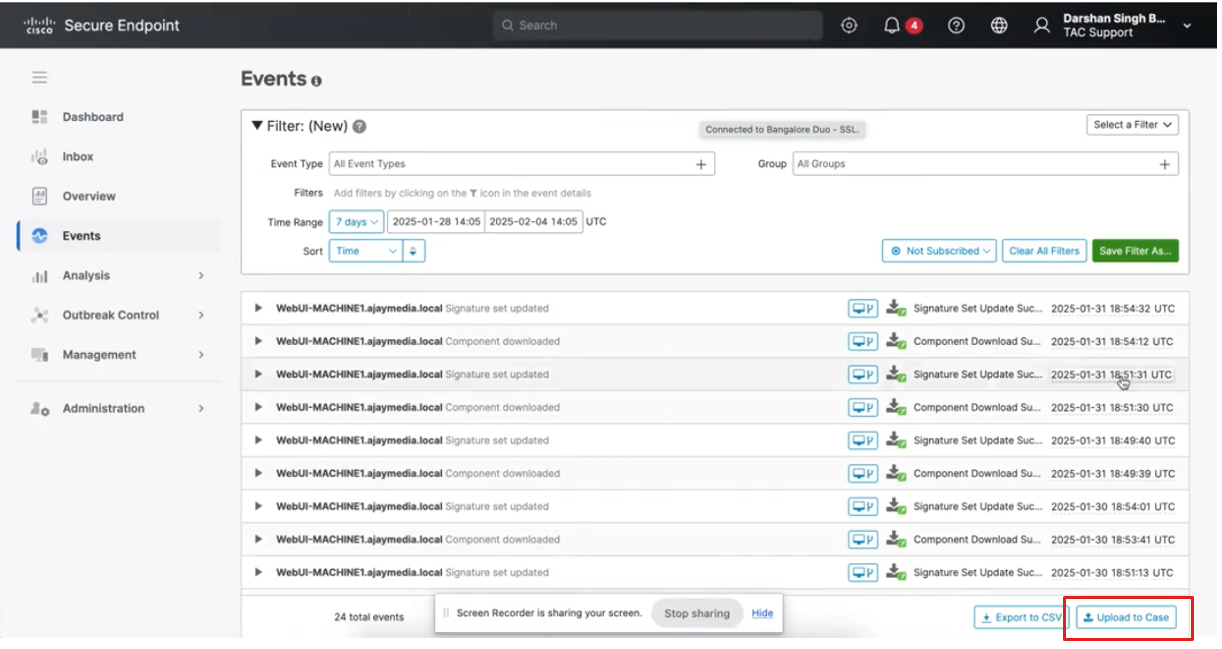
Task: Click Stop sharing in recorder bar
Action: pos(697,614)
